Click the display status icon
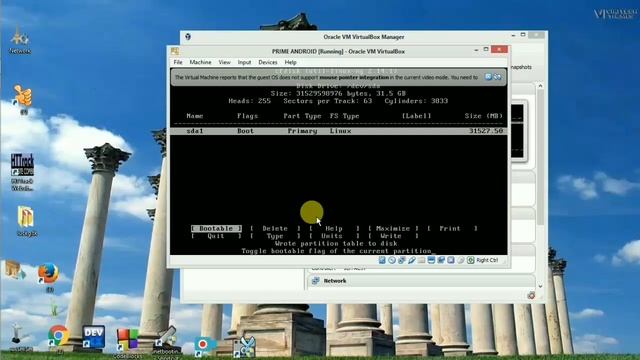640x360 pixels. point(431,260)
